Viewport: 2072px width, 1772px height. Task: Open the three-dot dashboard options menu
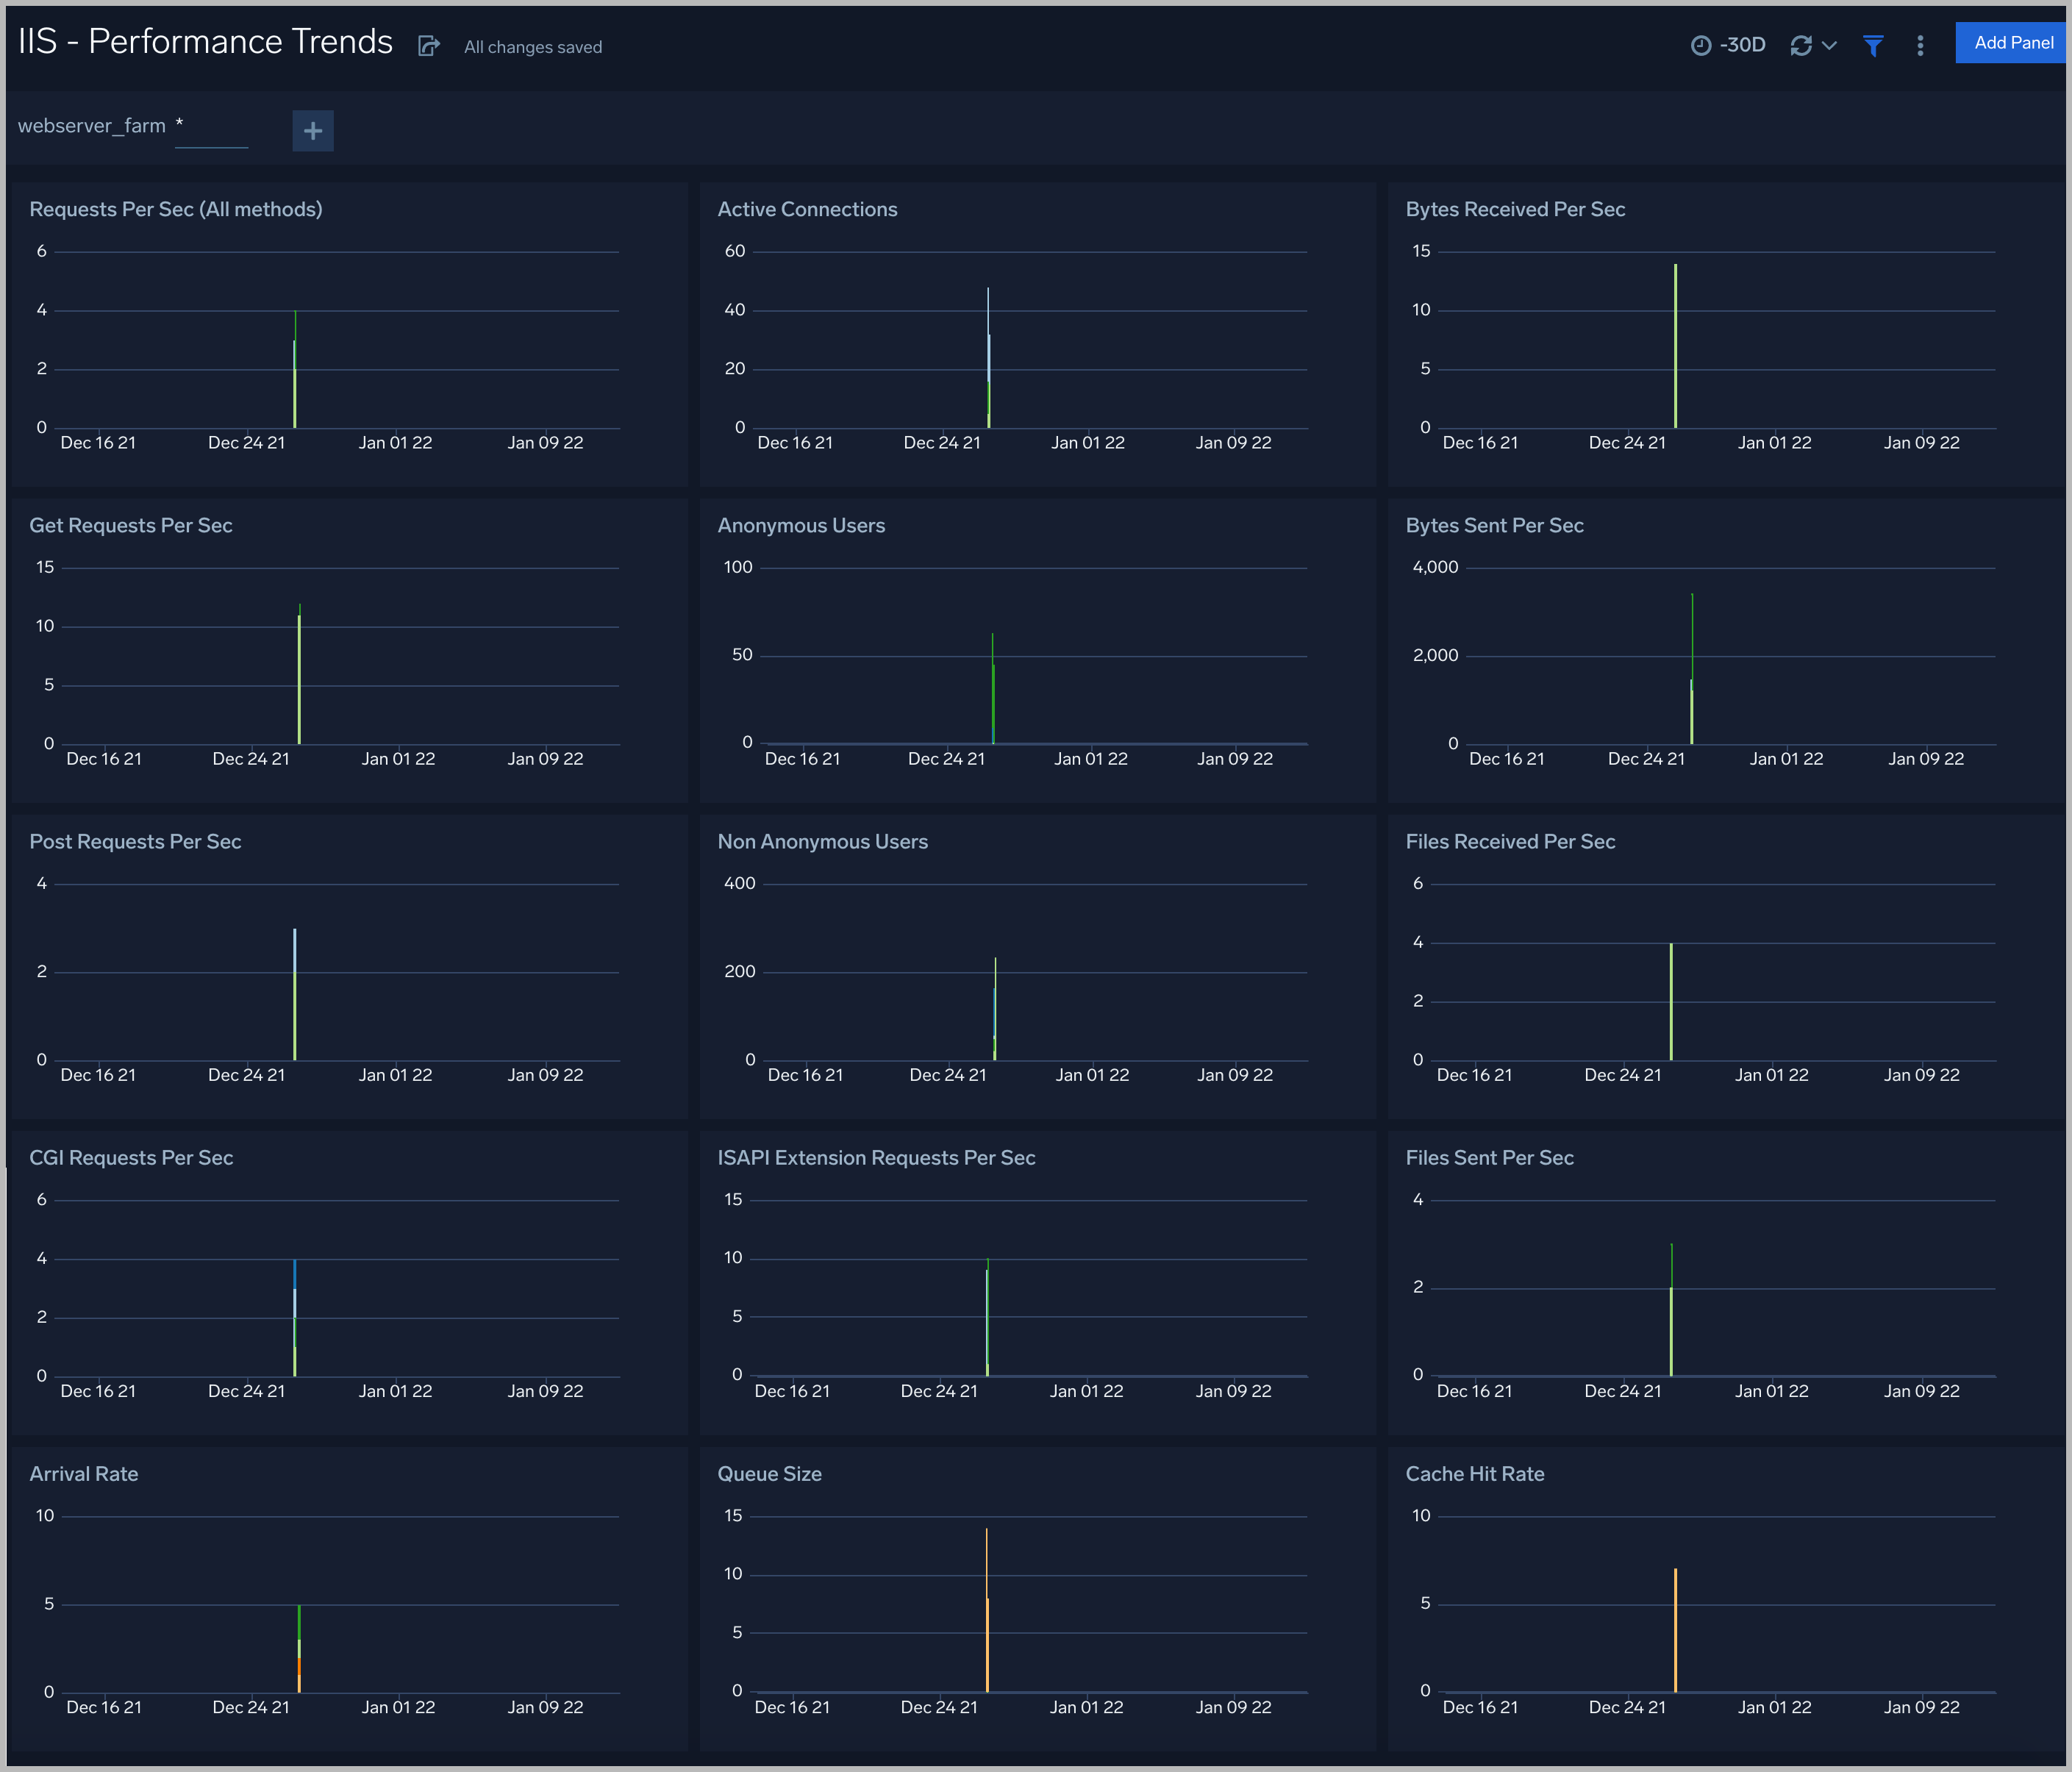click(1920, 45)
